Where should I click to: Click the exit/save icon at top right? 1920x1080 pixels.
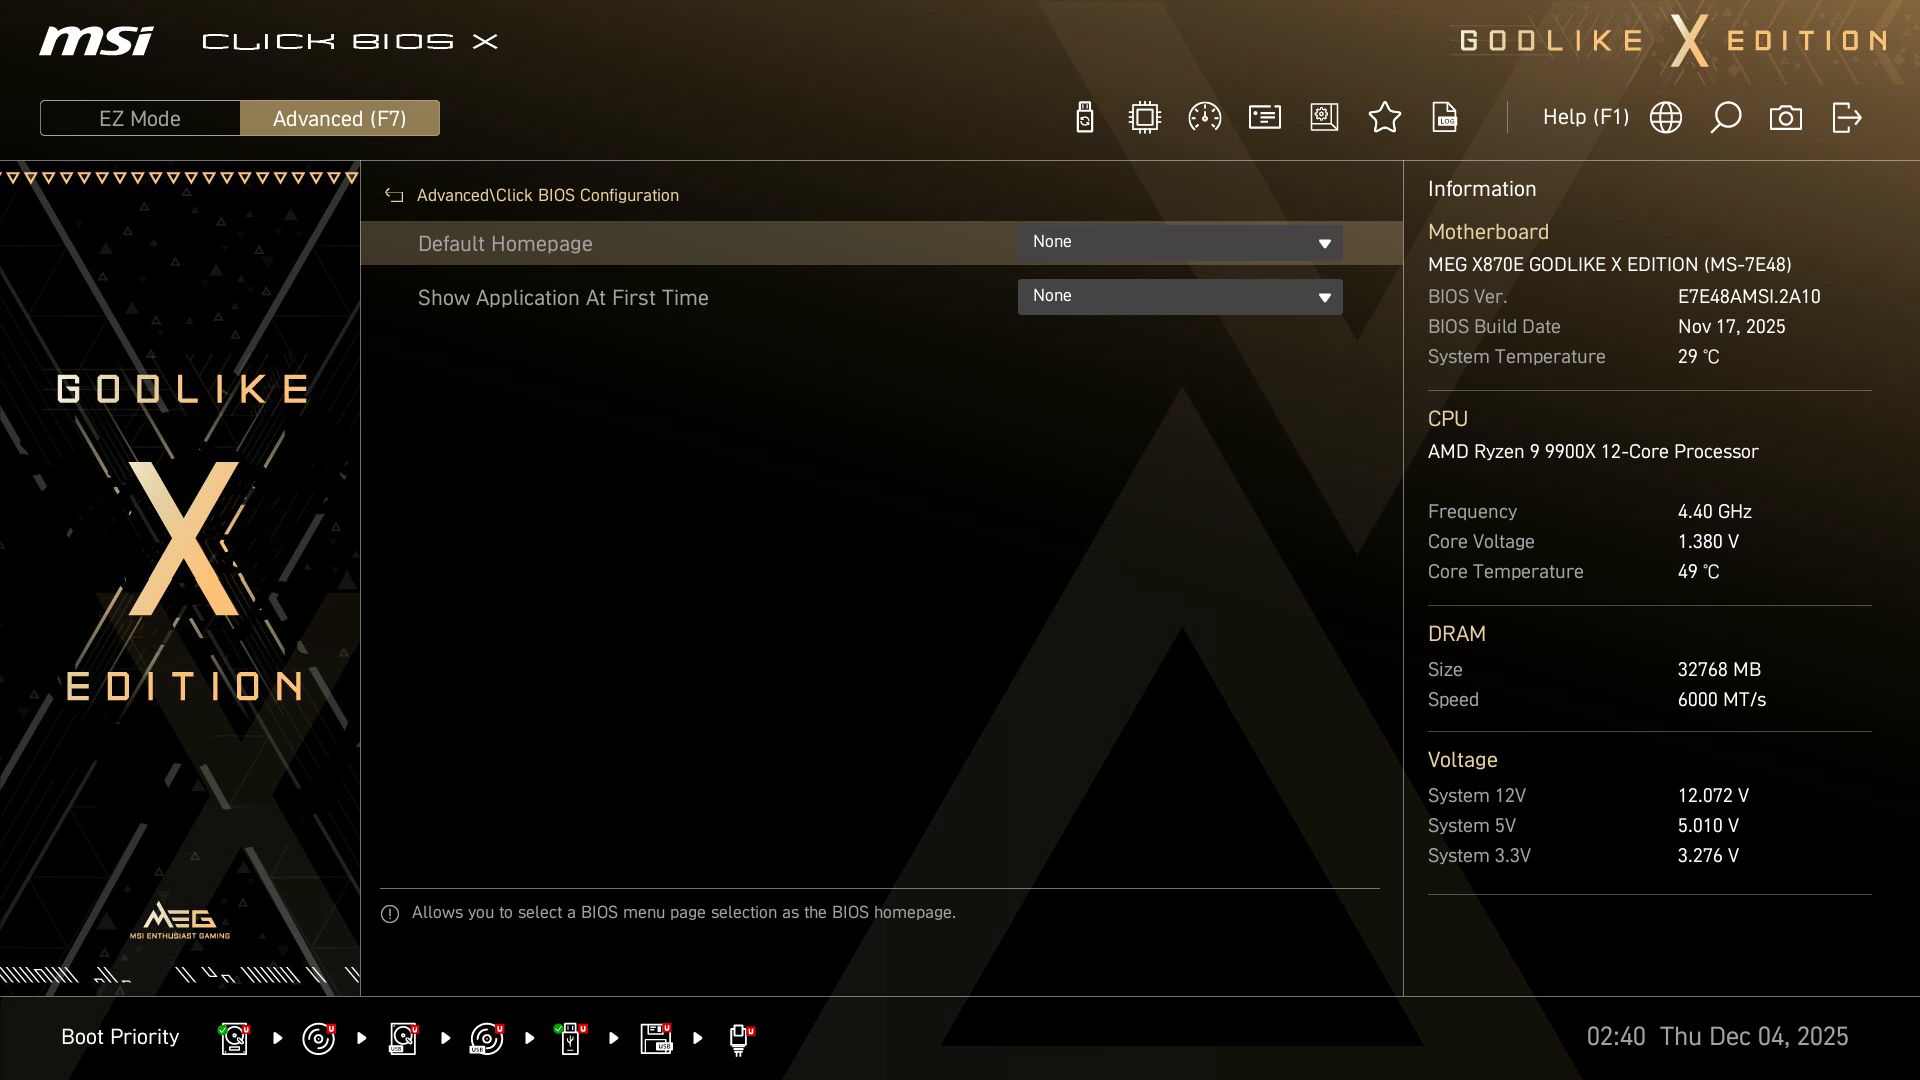1845,117
